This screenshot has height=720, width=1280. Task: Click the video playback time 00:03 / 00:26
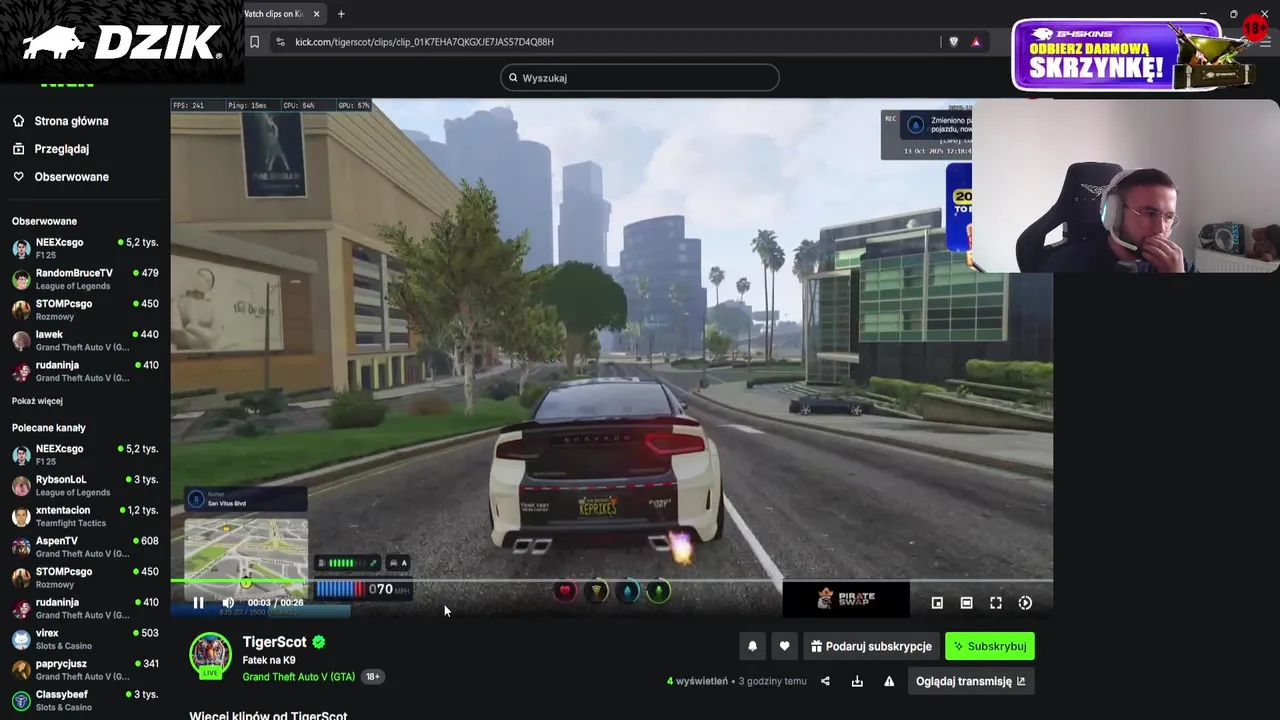275,603
